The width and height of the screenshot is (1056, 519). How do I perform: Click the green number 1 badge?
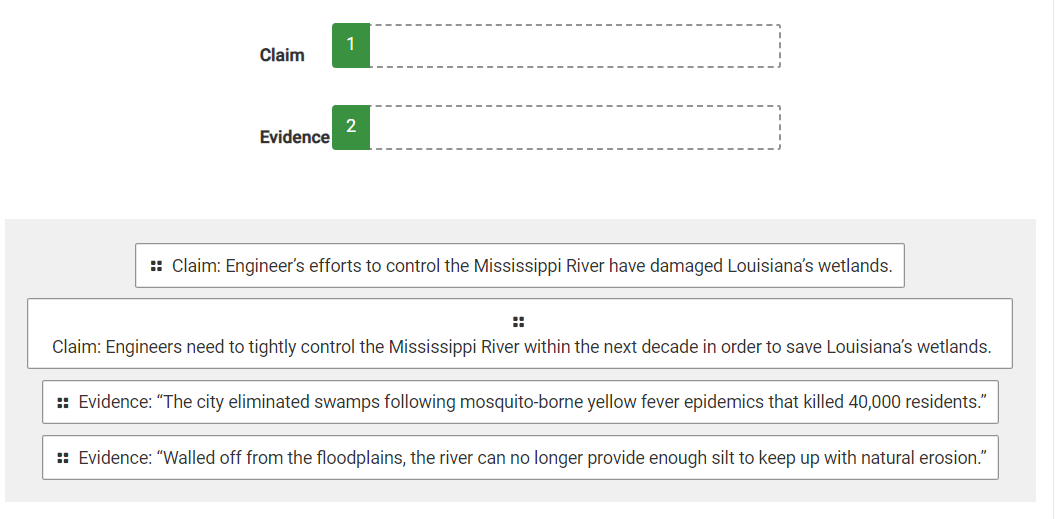pos(351,45)
